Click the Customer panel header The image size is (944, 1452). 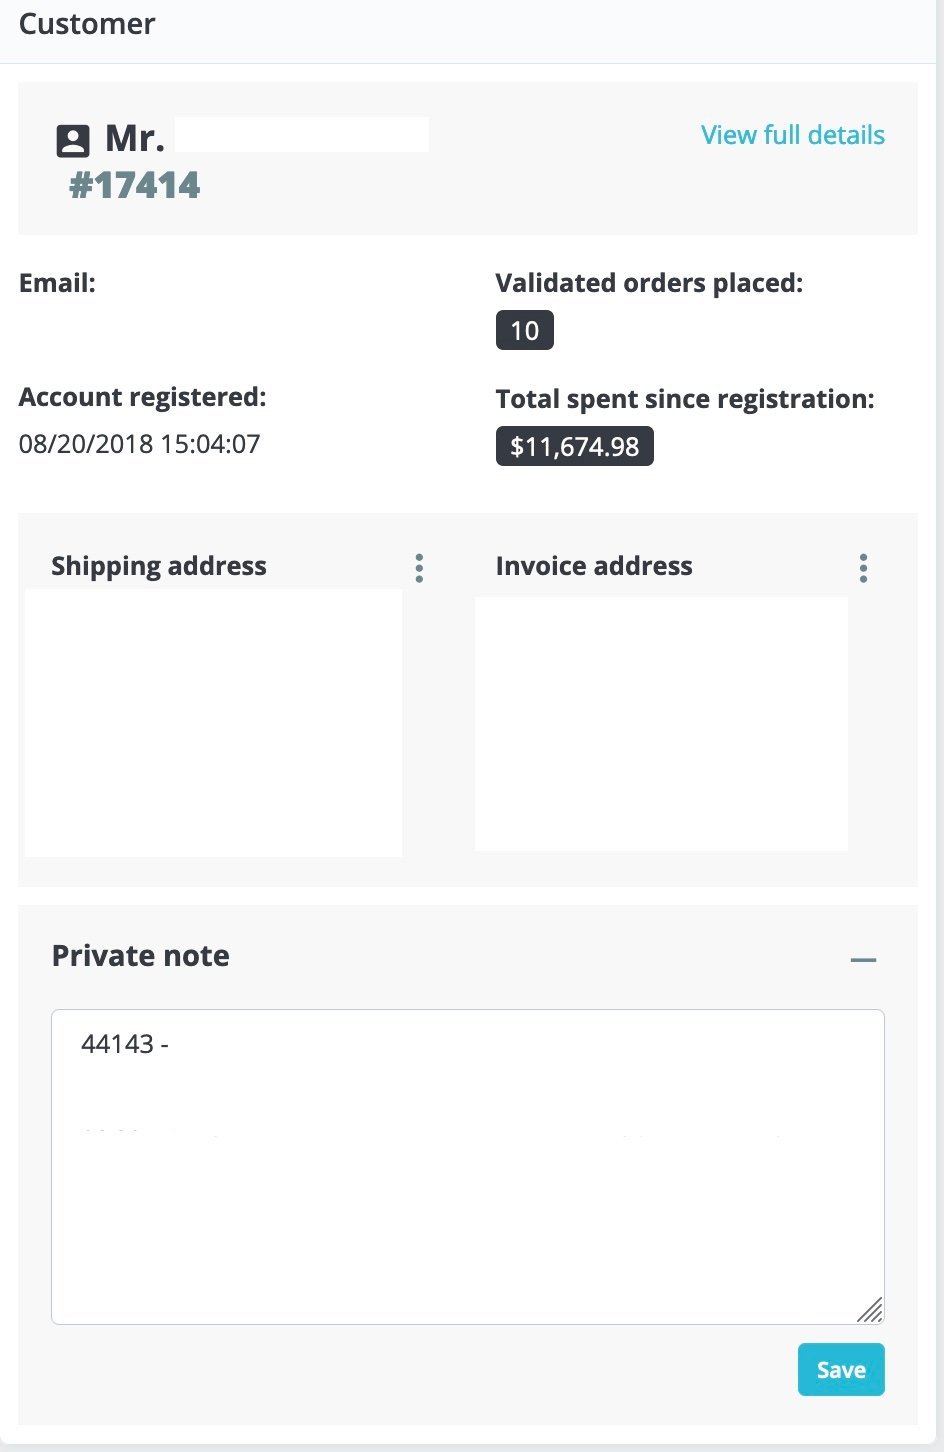pyautogui.click(x=87, y=24)
